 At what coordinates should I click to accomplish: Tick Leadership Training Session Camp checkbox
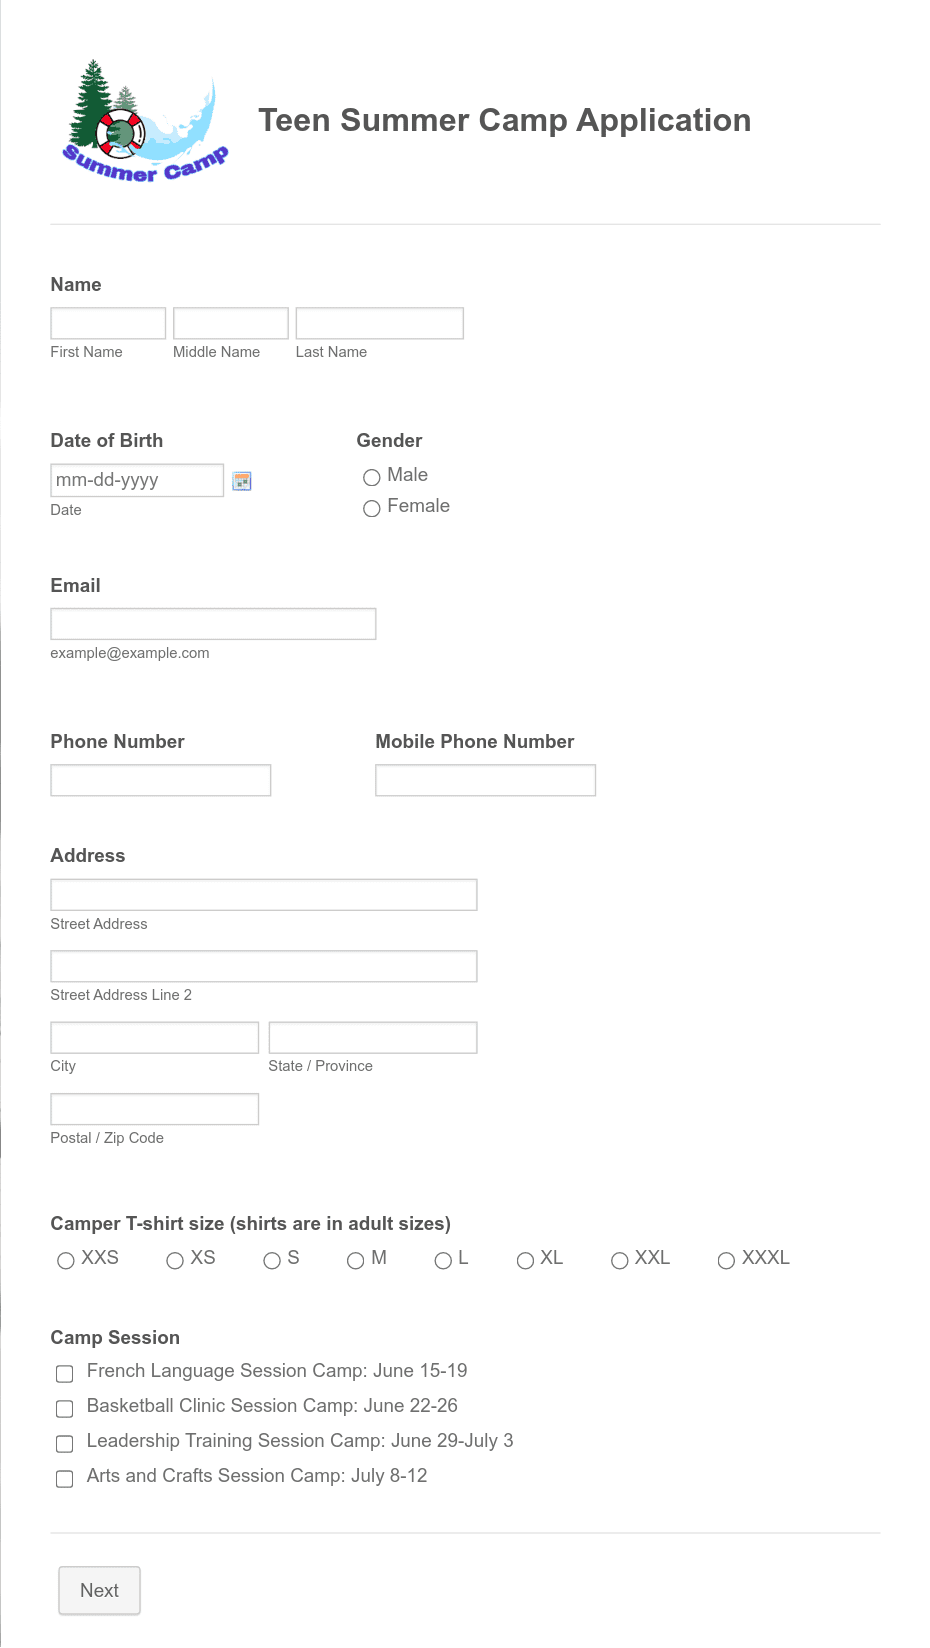tap(65, 1443)
